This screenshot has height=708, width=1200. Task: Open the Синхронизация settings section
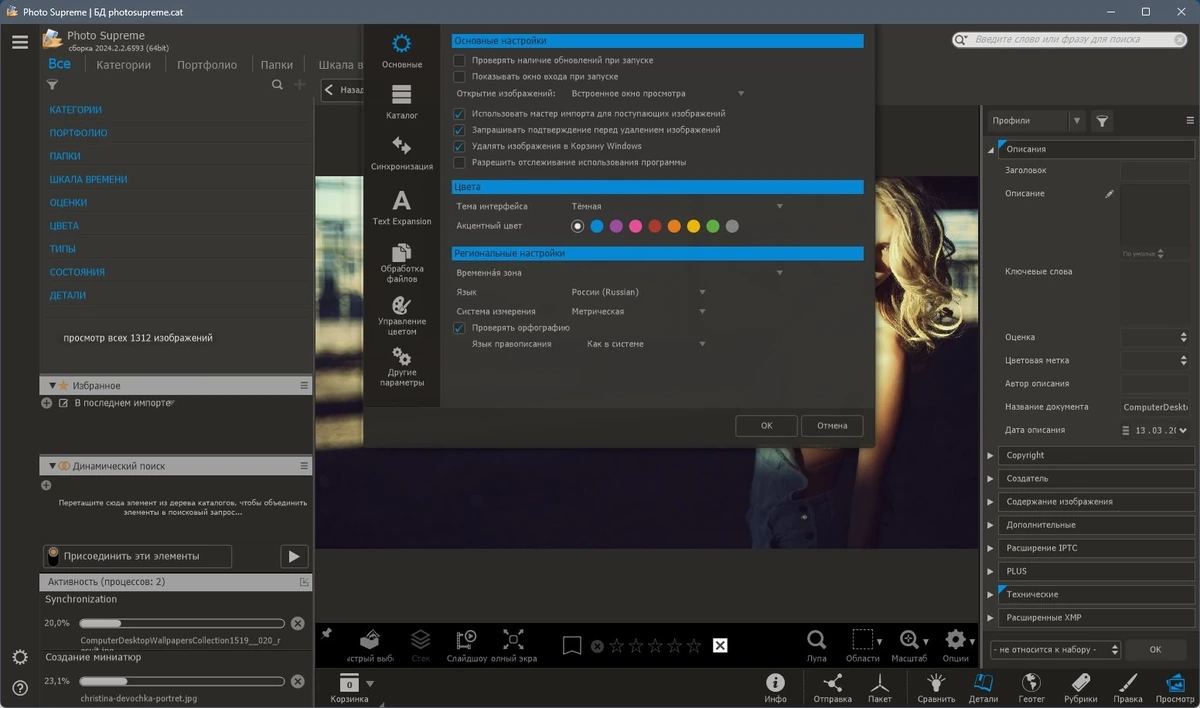tap(402, 154)
